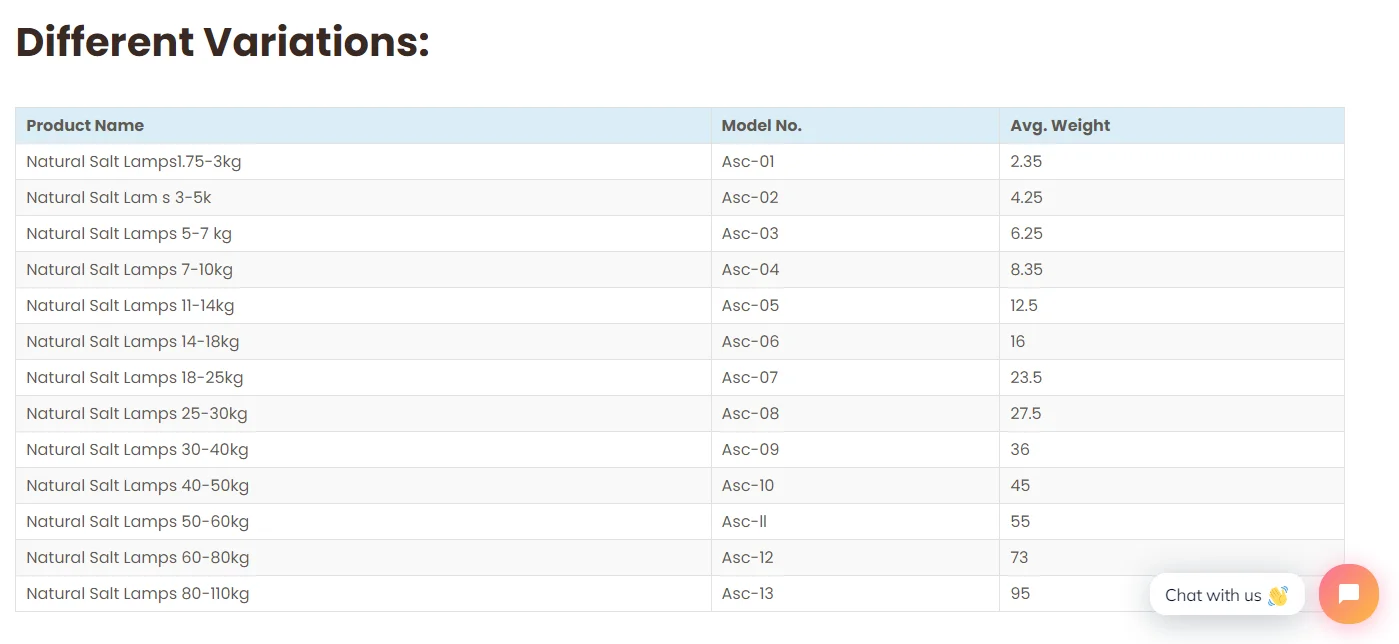The image size is (1399, 644).
Task: Select the 'Natural Salt Lamps1.75-3kg' cell
Action: pyautogui.click(x=134, y=162)
